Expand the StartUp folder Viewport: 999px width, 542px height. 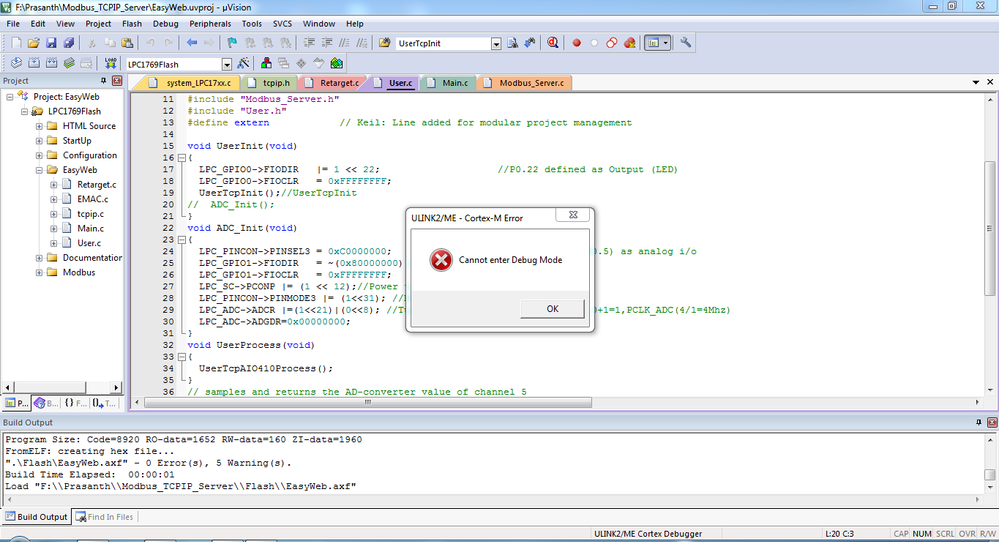(x=39, y=141)
